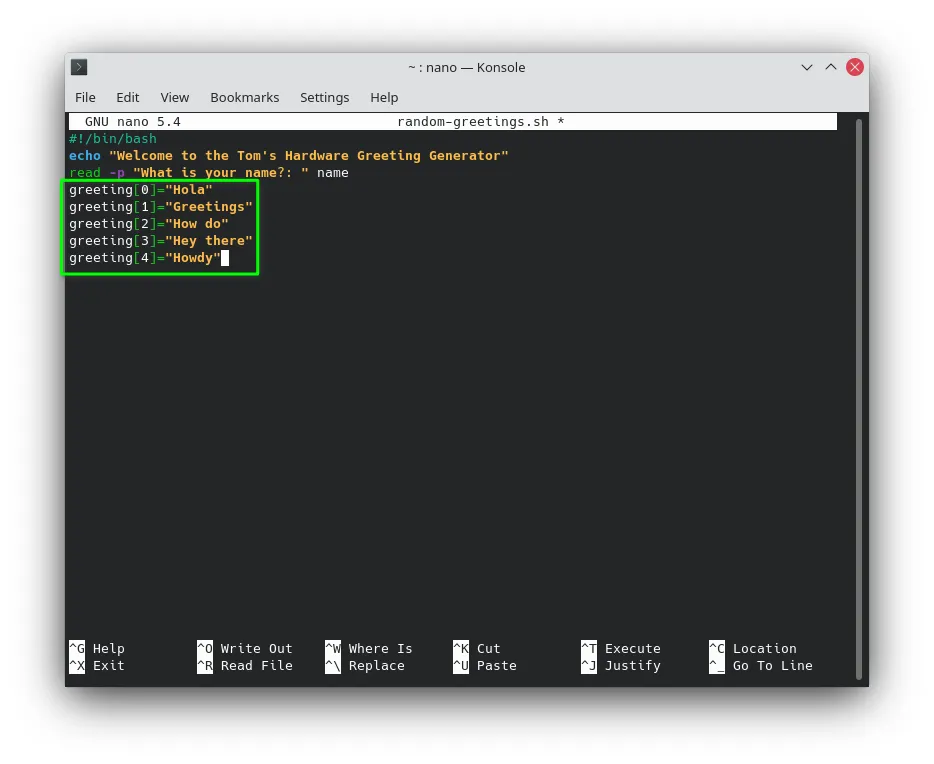Click the ^W Where Is shortcut label
Screen dimensions: 934x764
click(369, 648)
